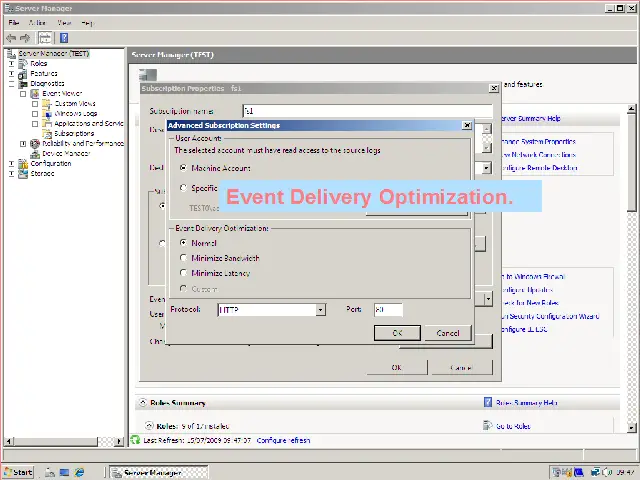
Task: Open the File menu
Action: click(13, 22)
